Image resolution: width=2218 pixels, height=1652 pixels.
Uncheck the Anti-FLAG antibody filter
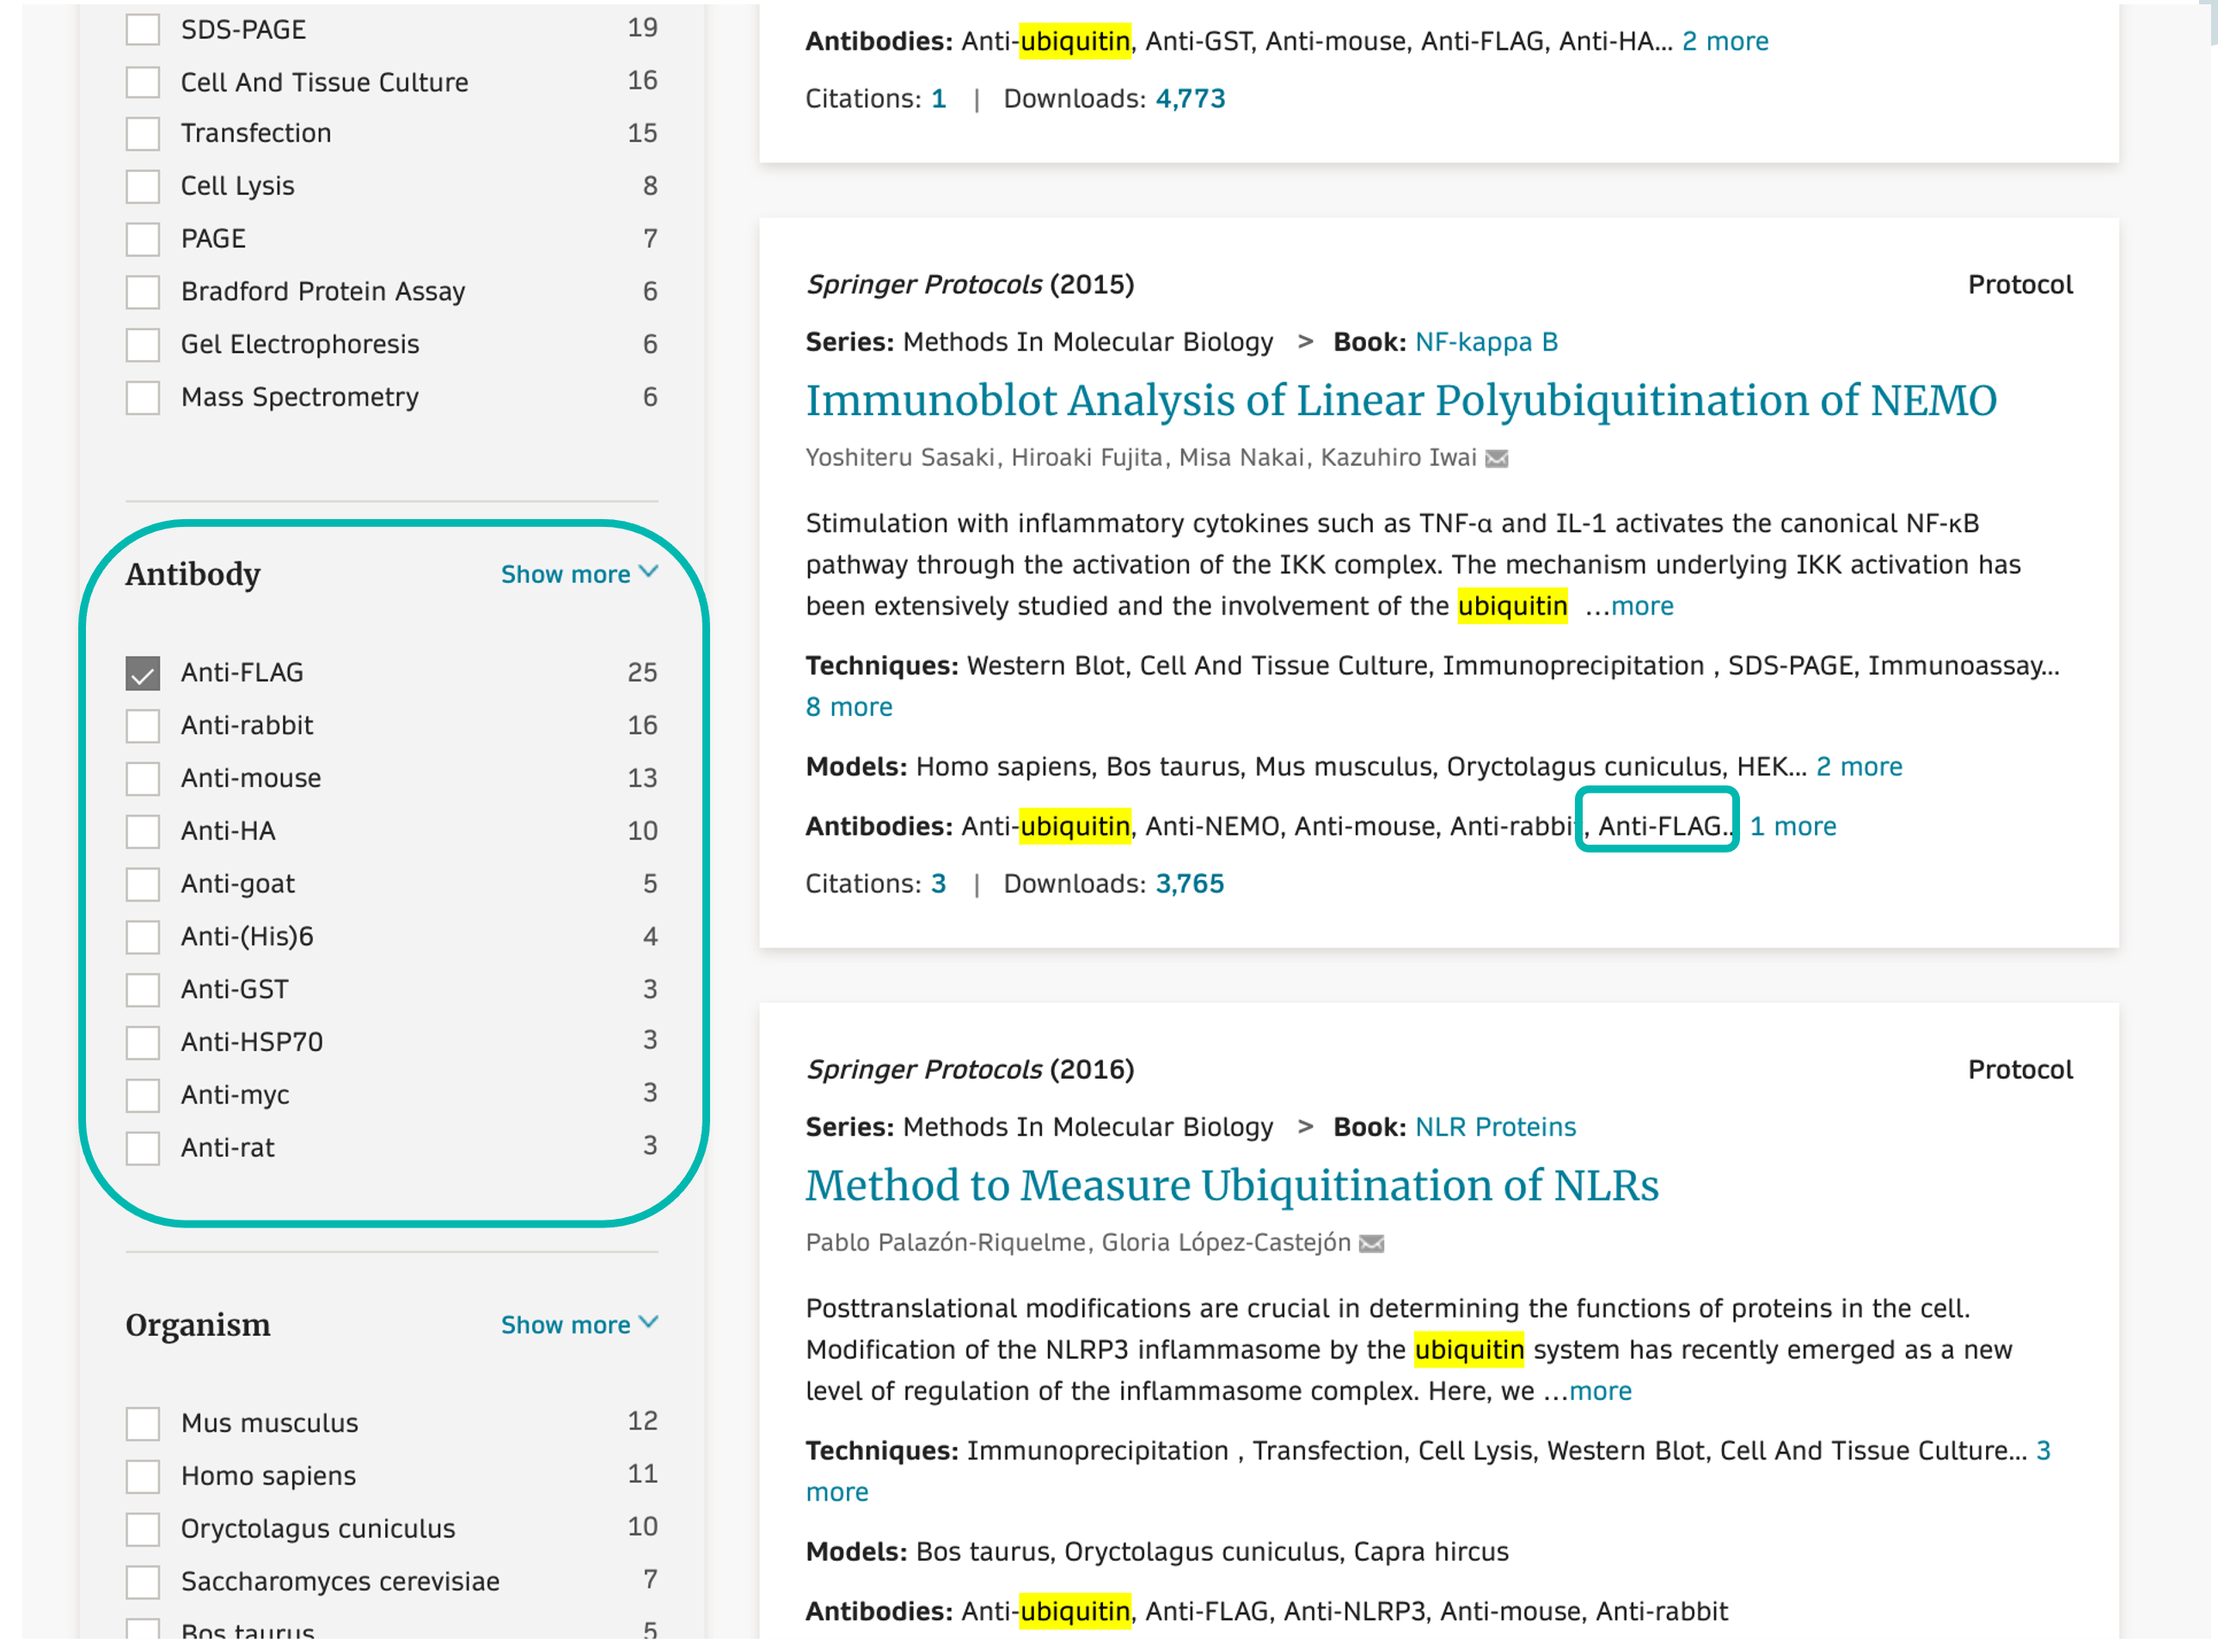(x=143, y=673)
